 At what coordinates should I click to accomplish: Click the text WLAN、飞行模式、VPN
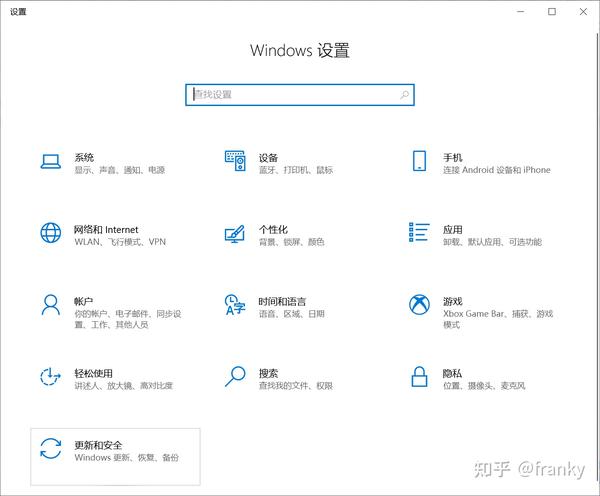[120, 242]
